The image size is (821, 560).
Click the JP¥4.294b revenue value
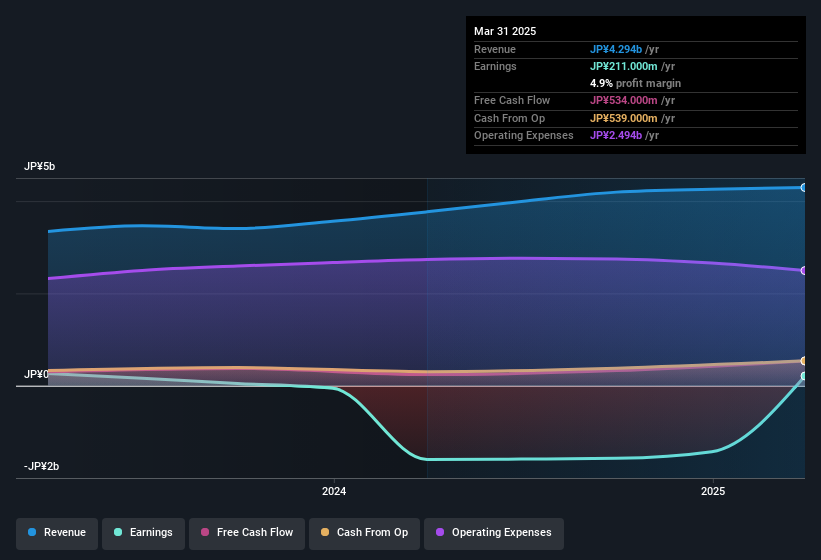click(616, 49)
